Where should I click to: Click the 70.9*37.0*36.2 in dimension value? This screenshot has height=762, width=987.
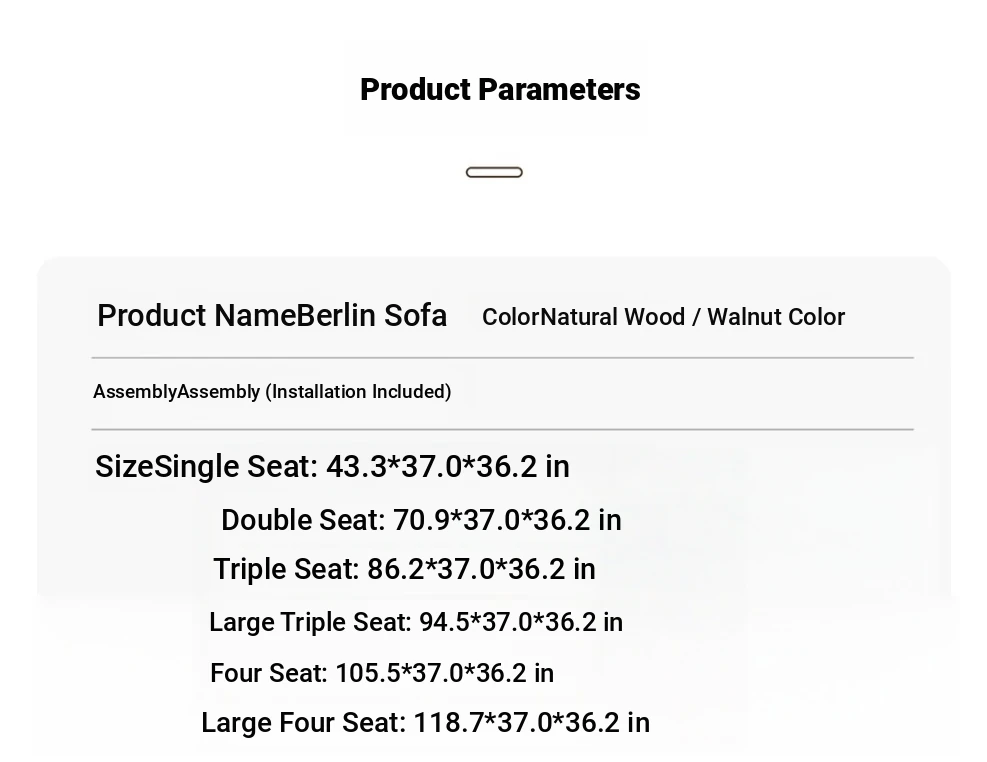pyautogui.click(x=507, y=520)
